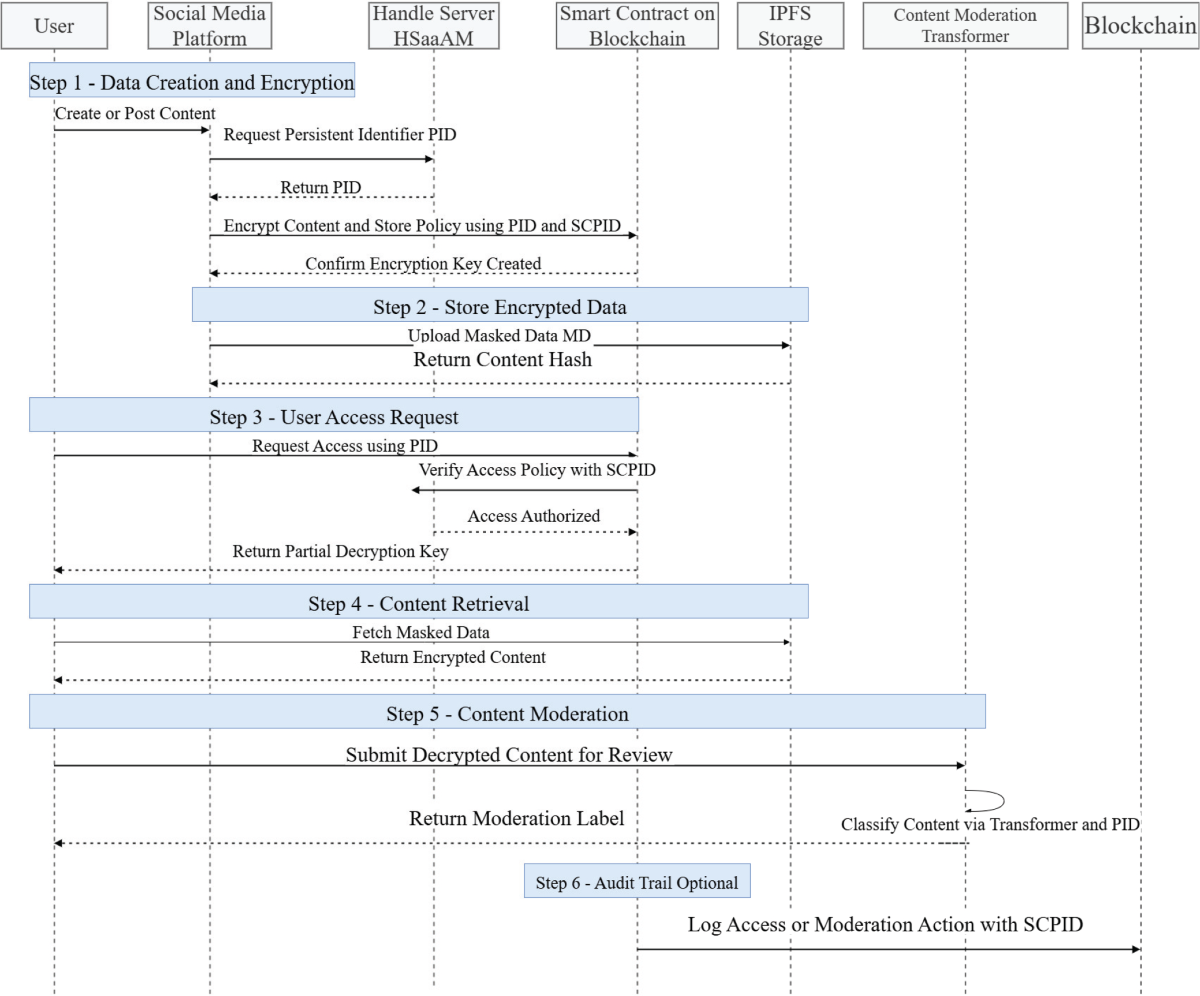Click the Step 6 Audit Trail Optional banner
The image size is (1200, 996).
point(637,881)
